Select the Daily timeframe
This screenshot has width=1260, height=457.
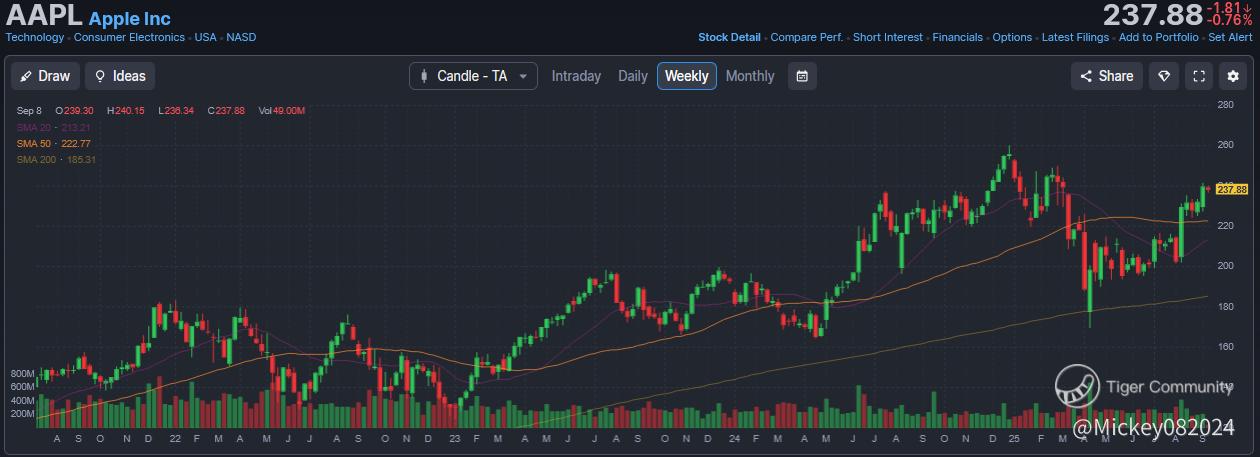click(633, 76)
